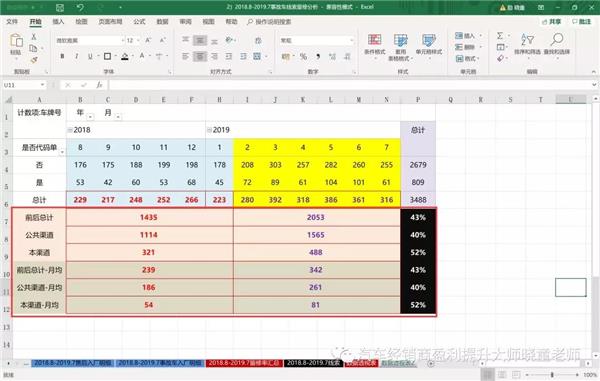Toggle Center horizontal alignment
The image size is (600, 381).
coord(200,57)
